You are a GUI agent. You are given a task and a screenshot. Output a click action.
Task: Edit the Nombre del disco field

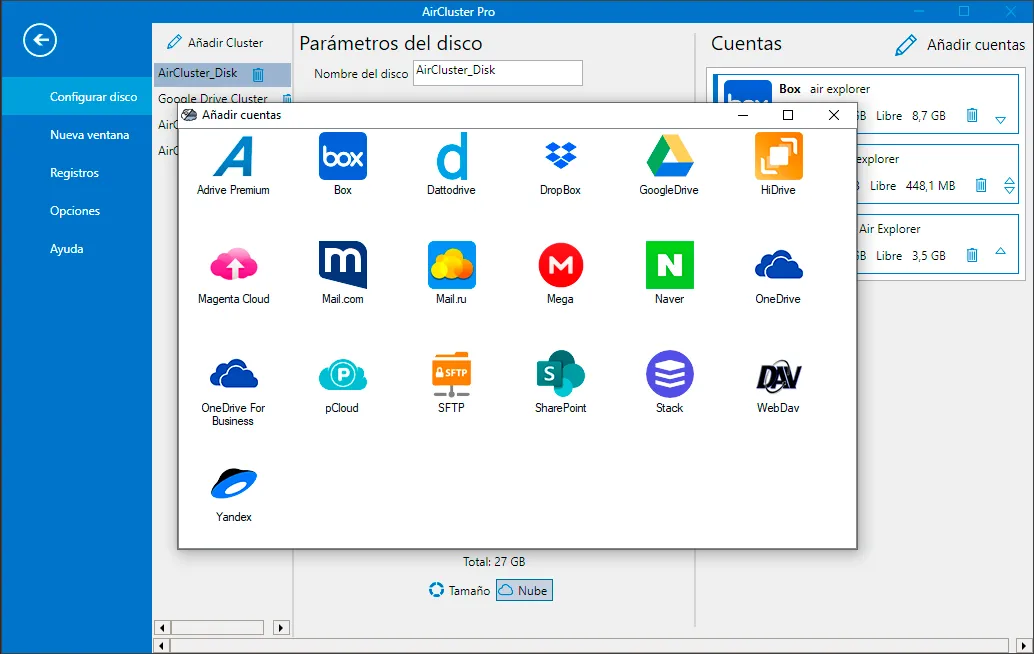pyautogui.click(x=498, y=73)
